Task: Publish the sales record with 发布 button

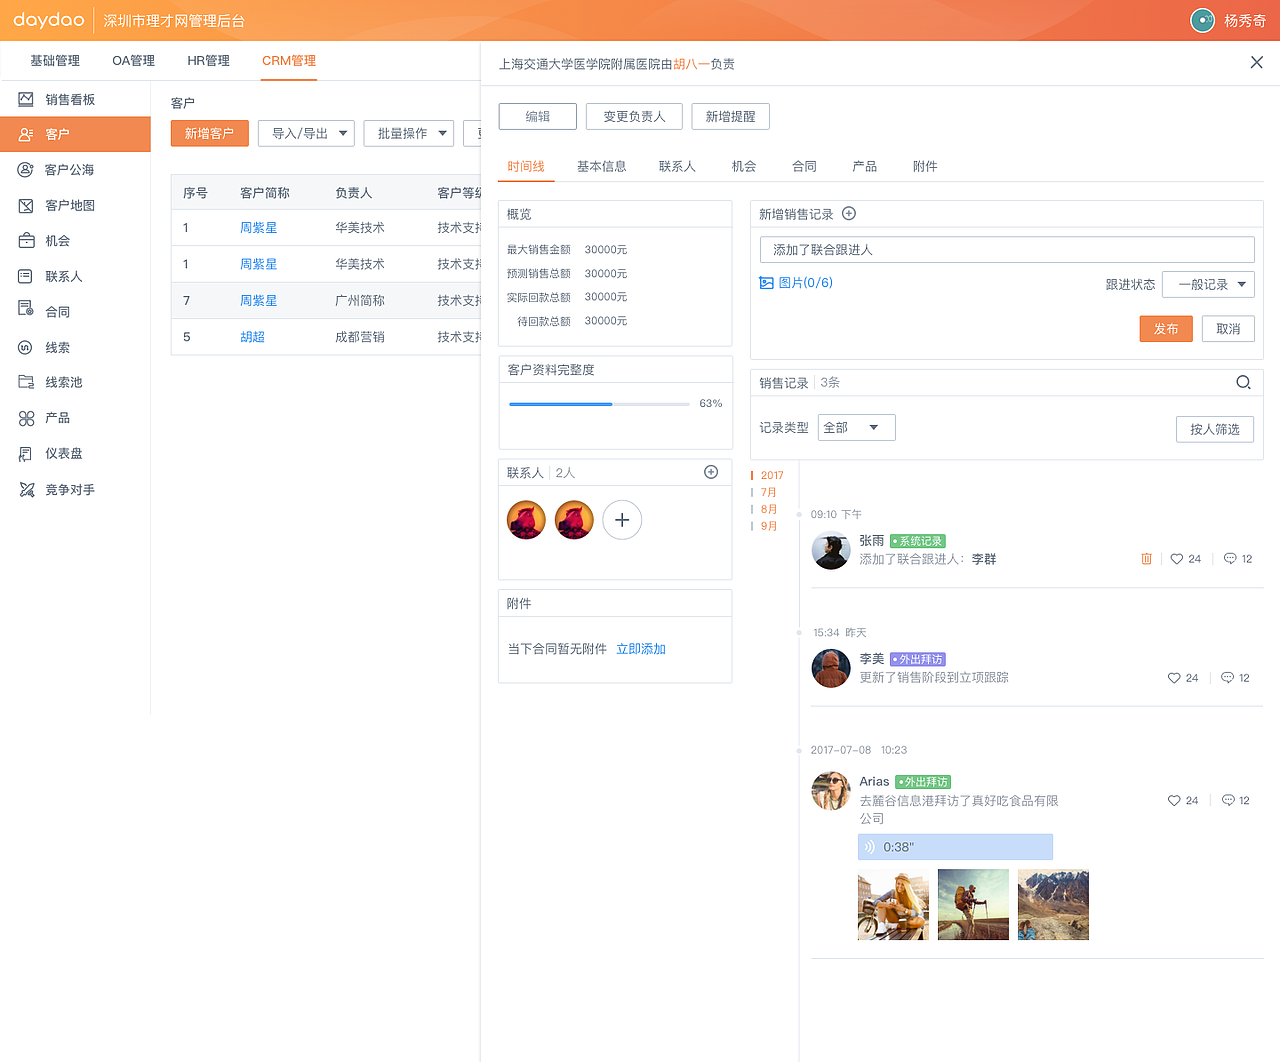Action: tap(1166, 328)
